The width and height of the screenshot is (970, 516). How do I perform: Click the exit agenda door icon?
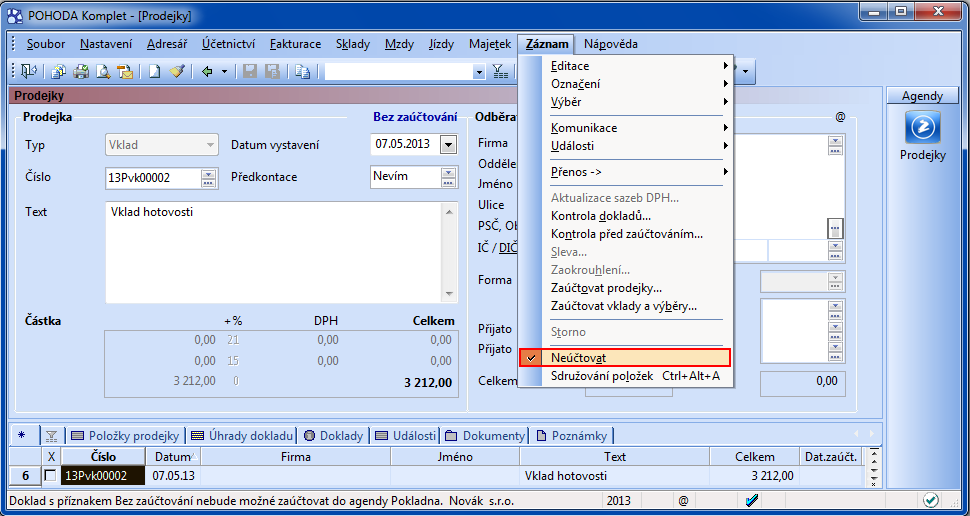[28, 72]
